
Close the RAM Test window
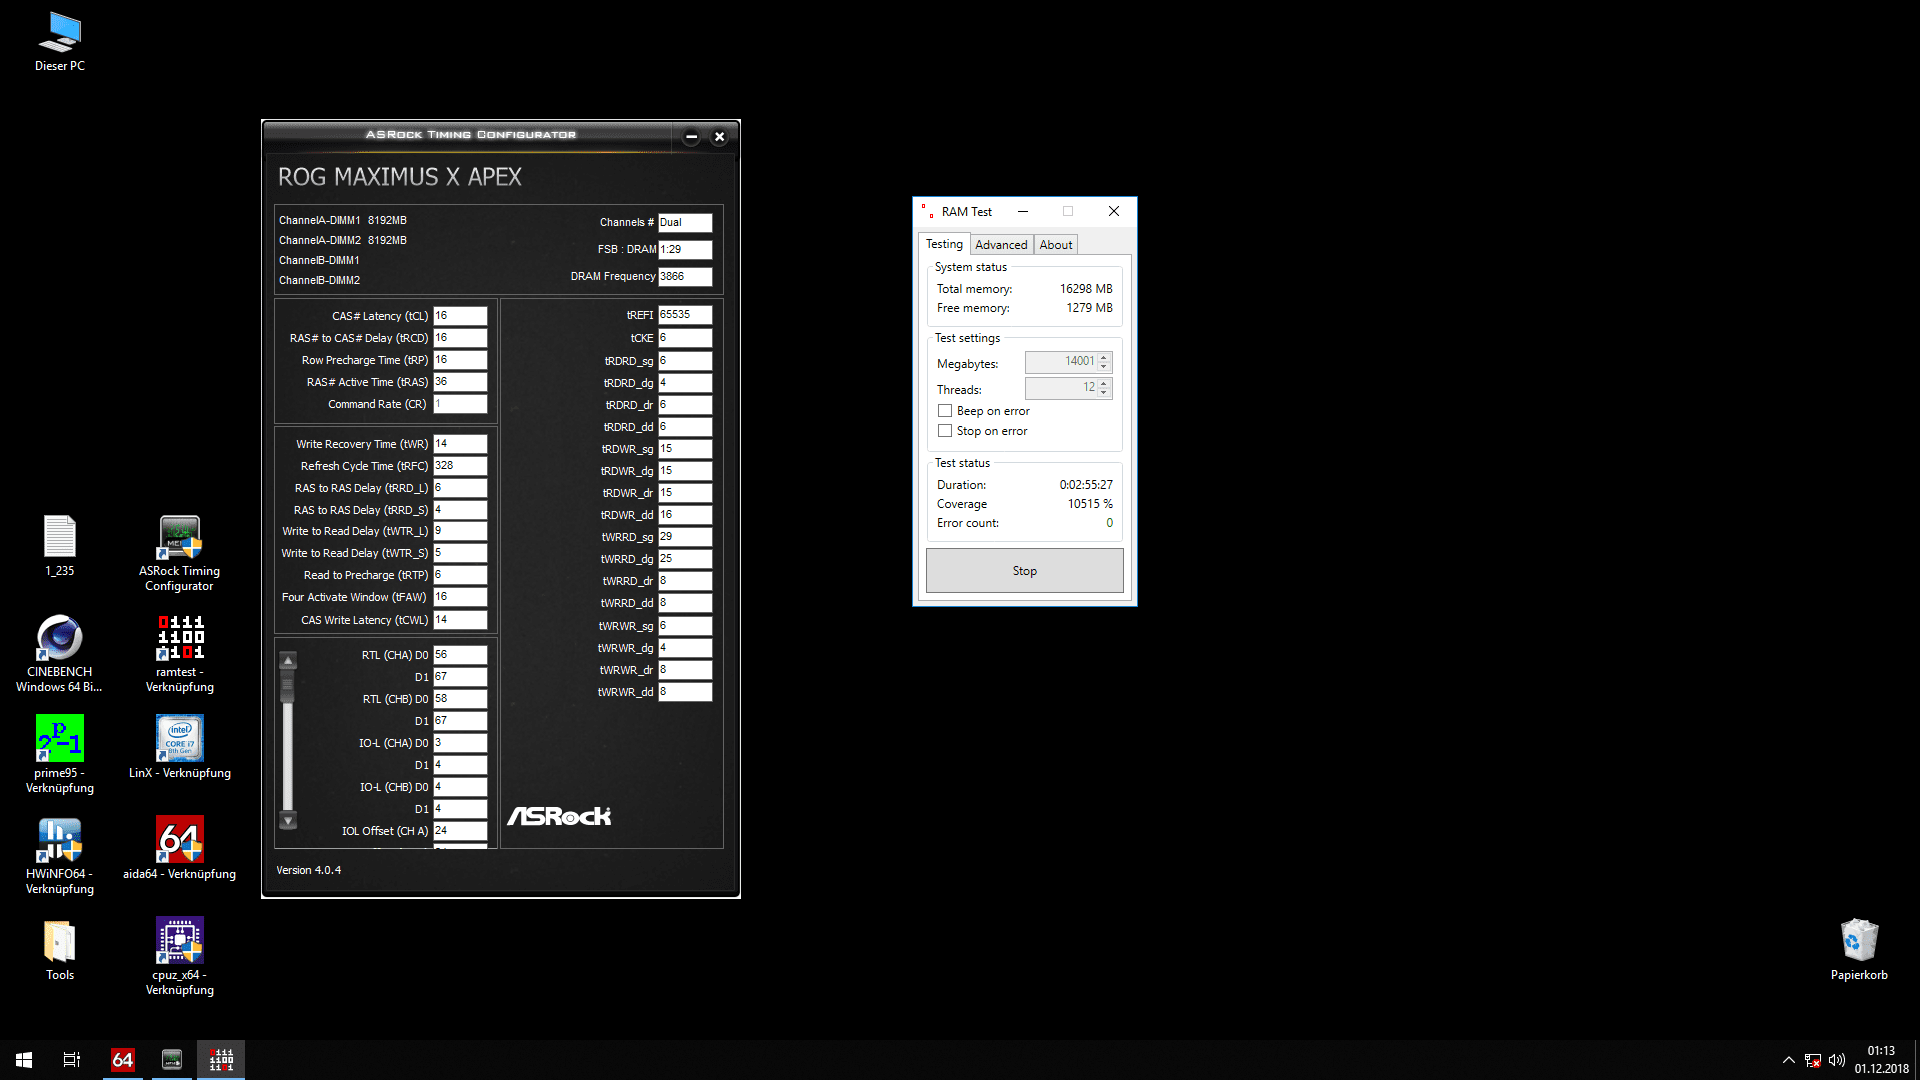coord(1114,211)
